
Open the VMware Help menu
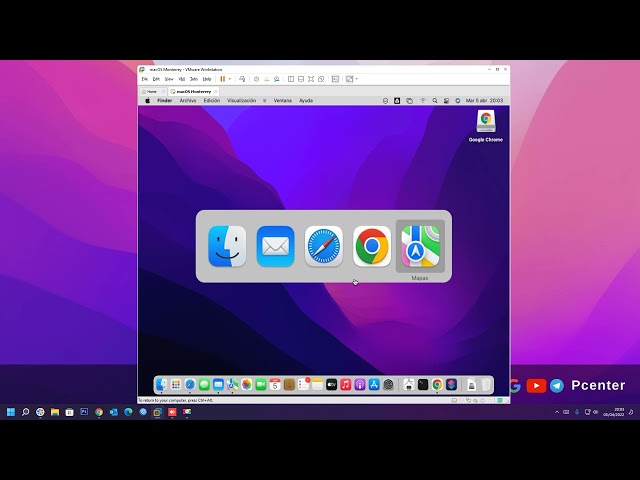(207, 79)
